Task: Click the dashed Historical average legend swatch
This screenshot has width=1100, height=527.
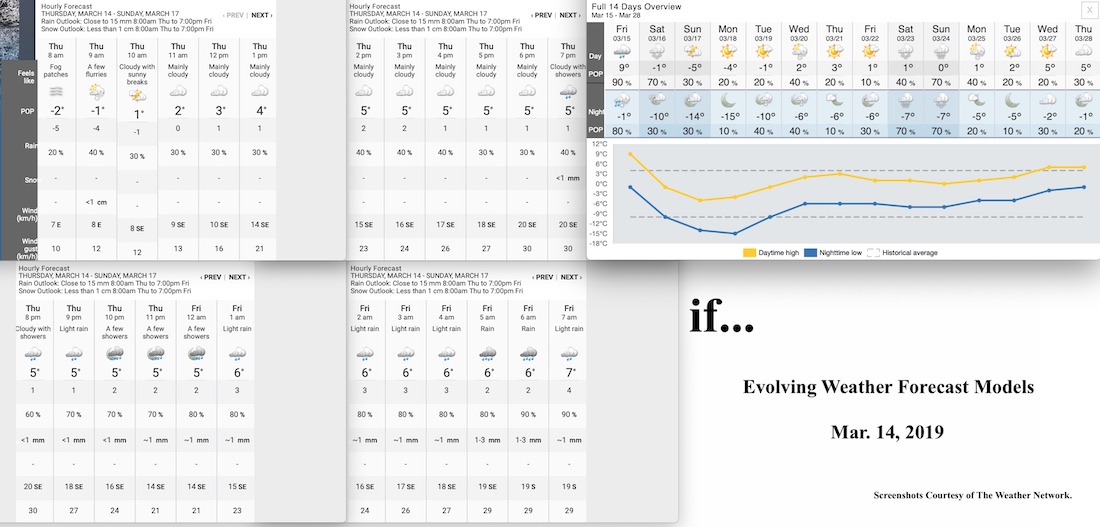Action: [x=873, y=253]
